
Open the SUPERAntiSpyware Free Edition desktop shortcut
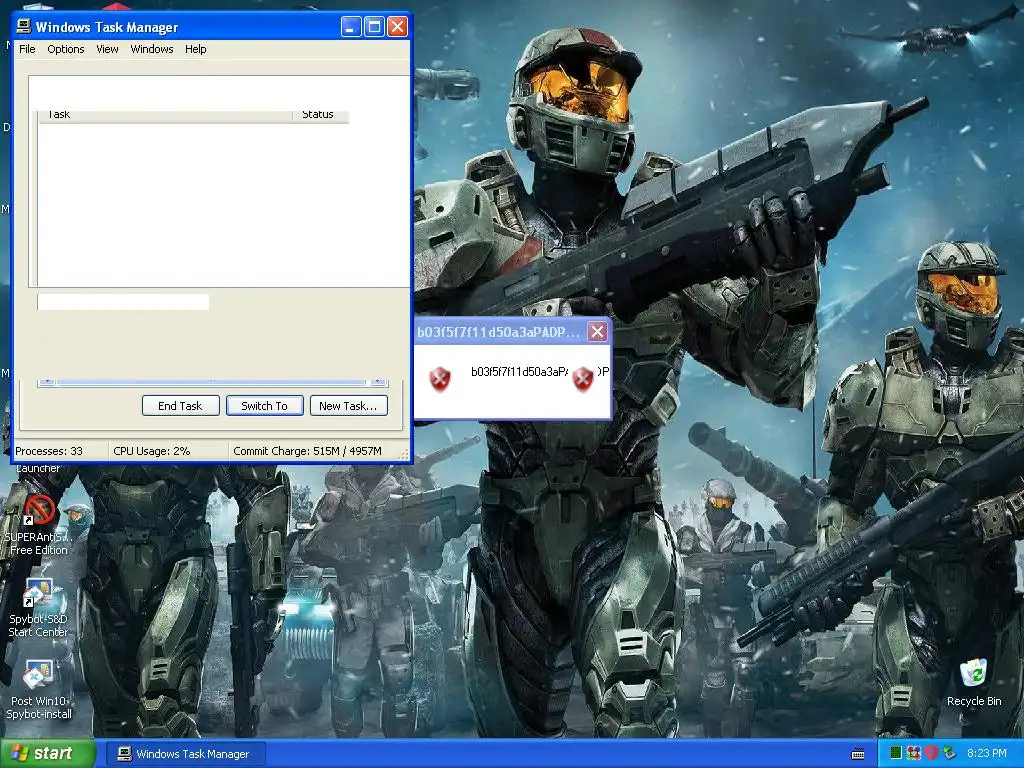point(39,524)
